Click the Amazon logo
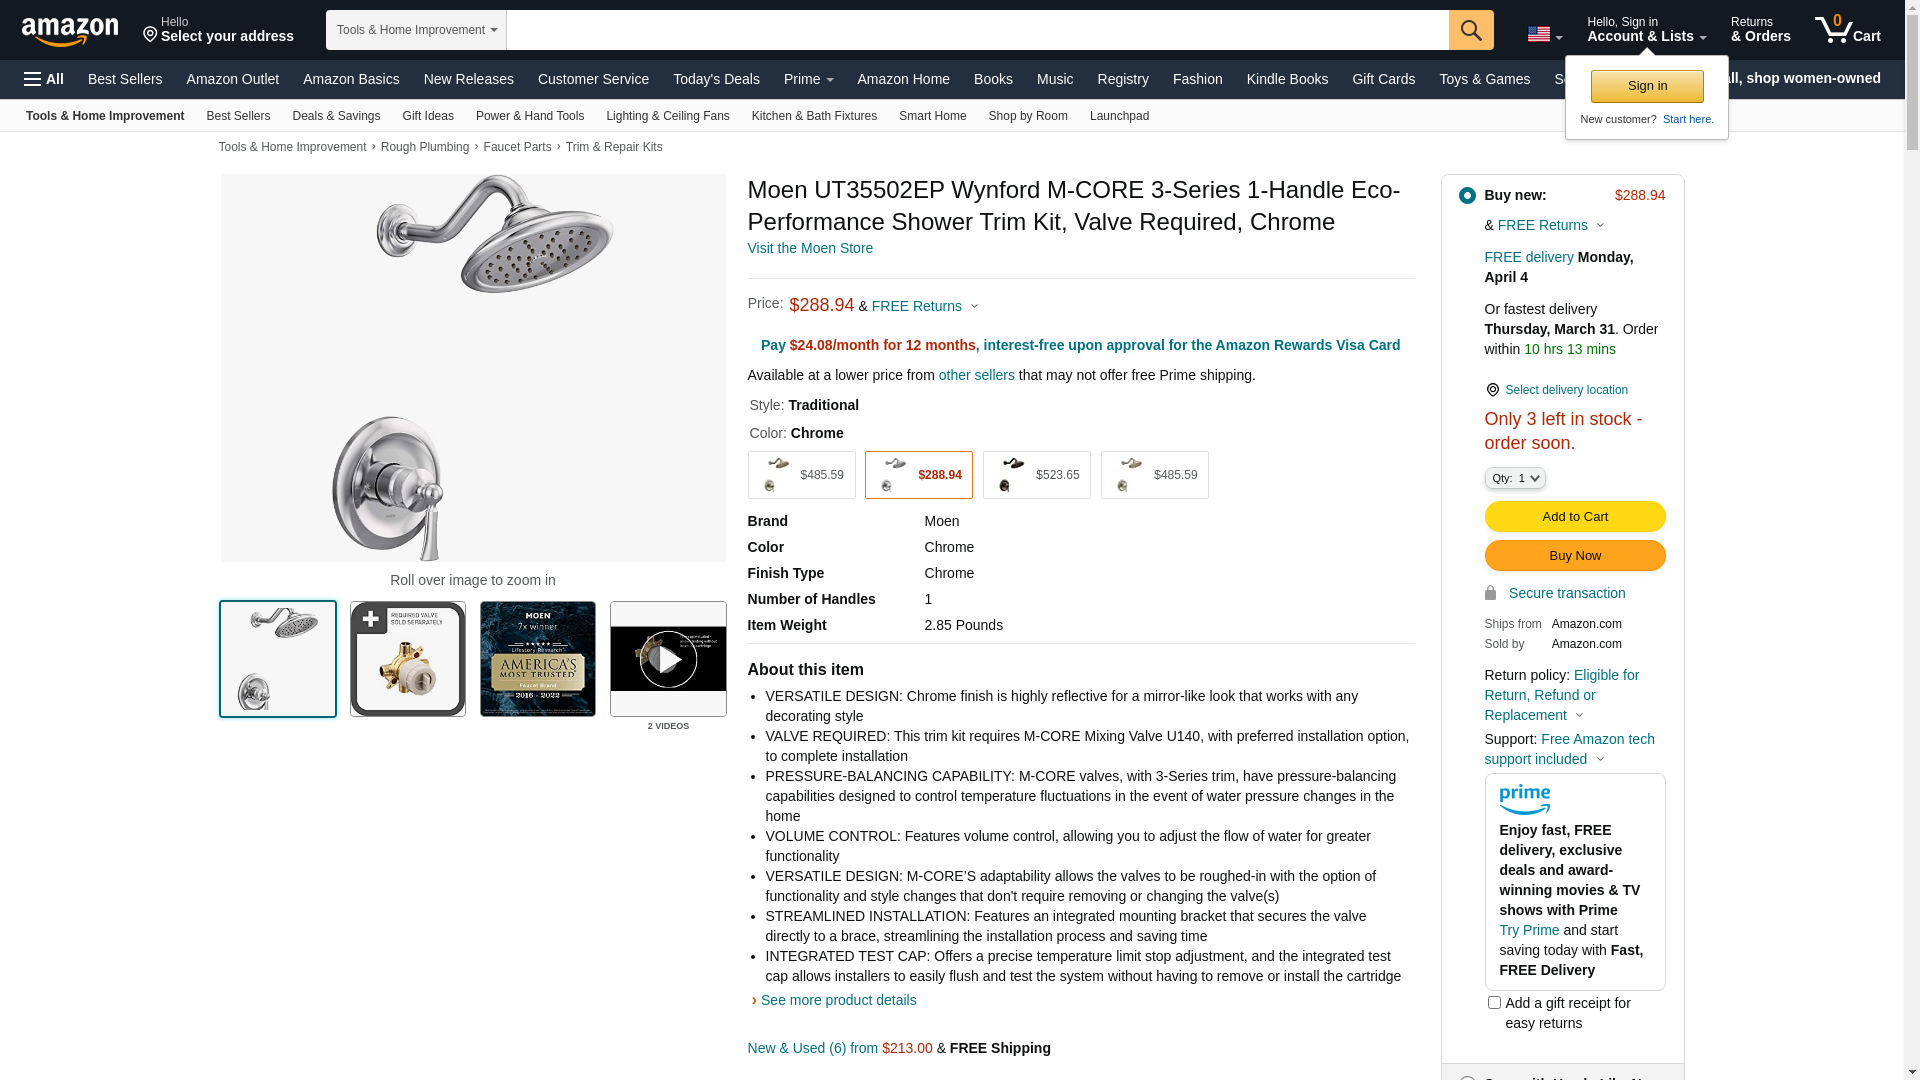The width and height of the screenshot is (1920, 1080). point(70,31)
